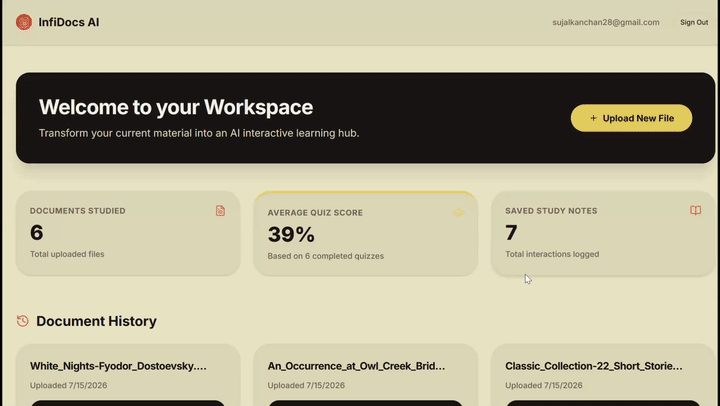Click the graduation cap icon on Average Quiz Score
Image resolution: width=720 pixels, height=406 pixels.
(x=458, y=212)
